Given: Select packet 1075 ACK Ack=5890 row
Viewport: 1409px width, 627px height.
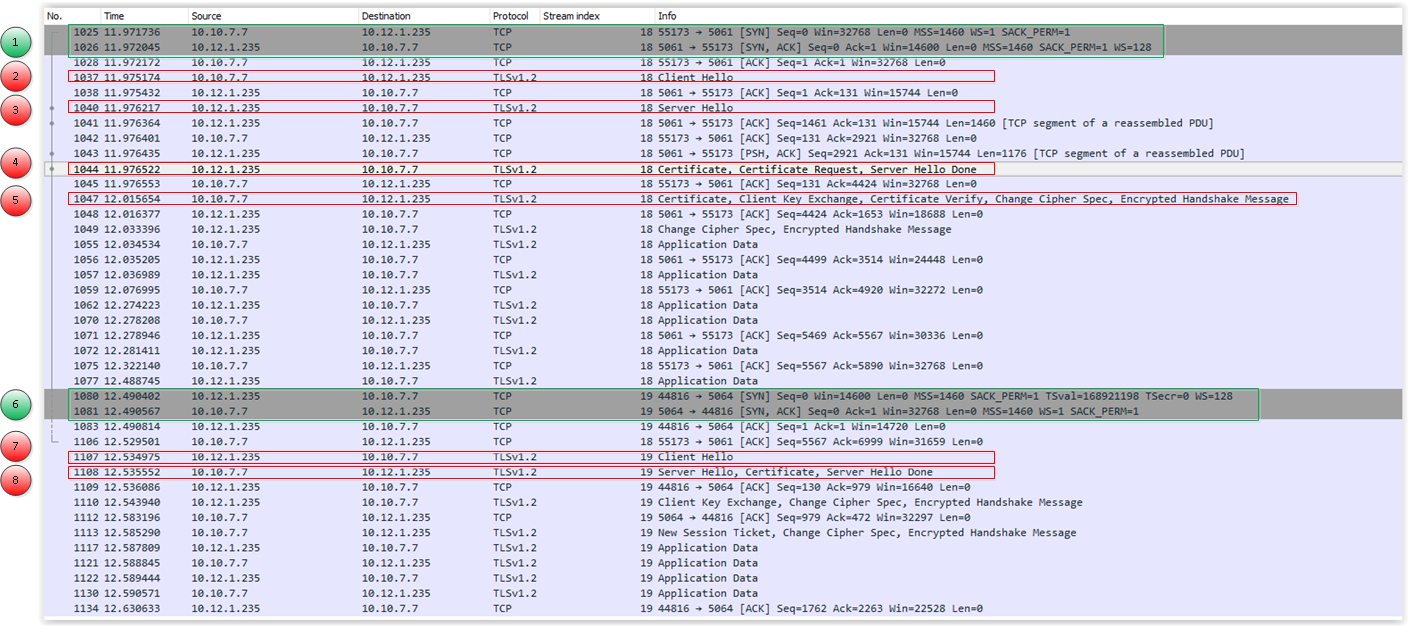Looking at the screenshot, I should click(722, 366).
